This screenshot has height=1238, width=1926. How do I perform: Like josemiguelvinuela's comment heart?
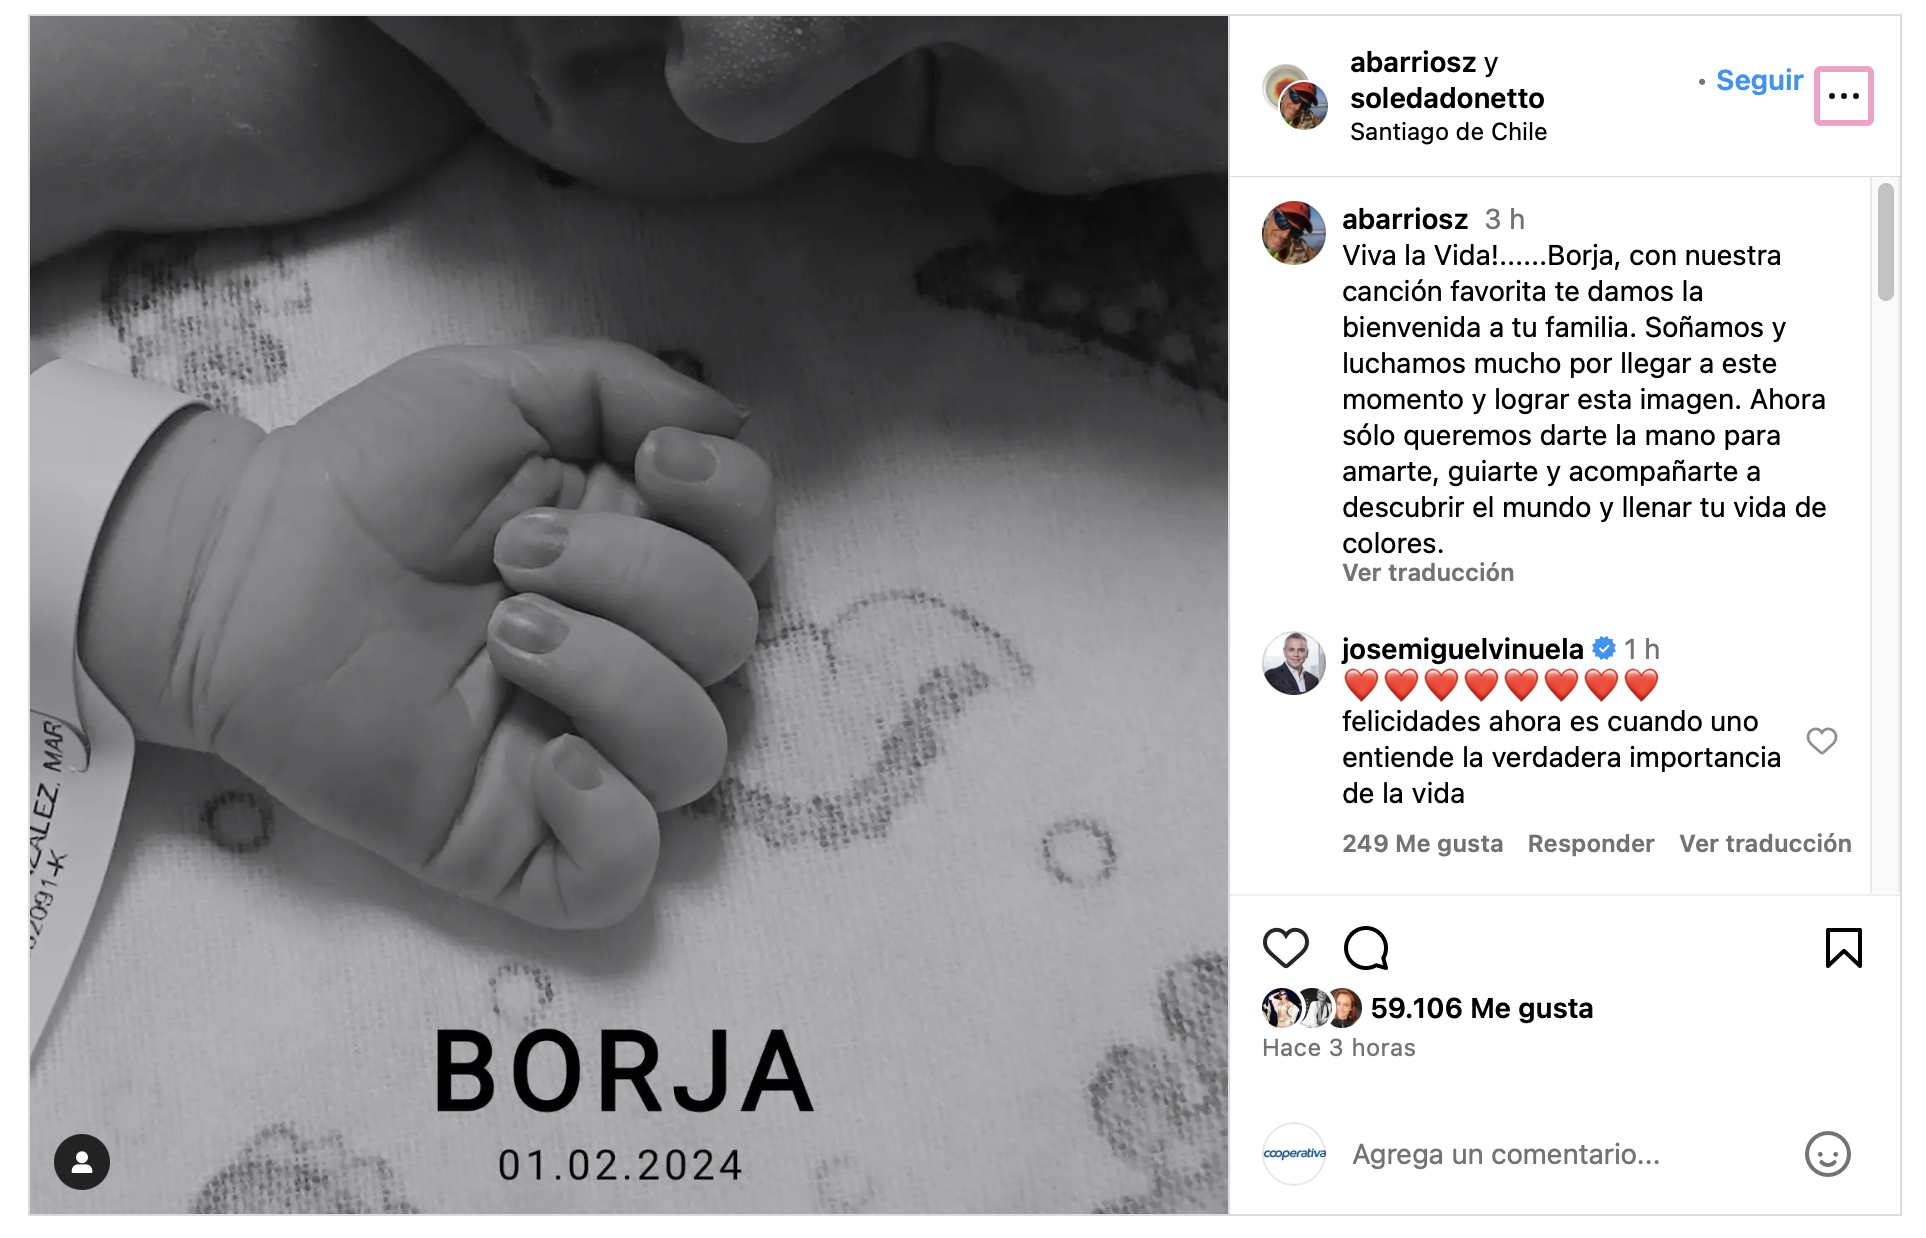[1821, 741]
